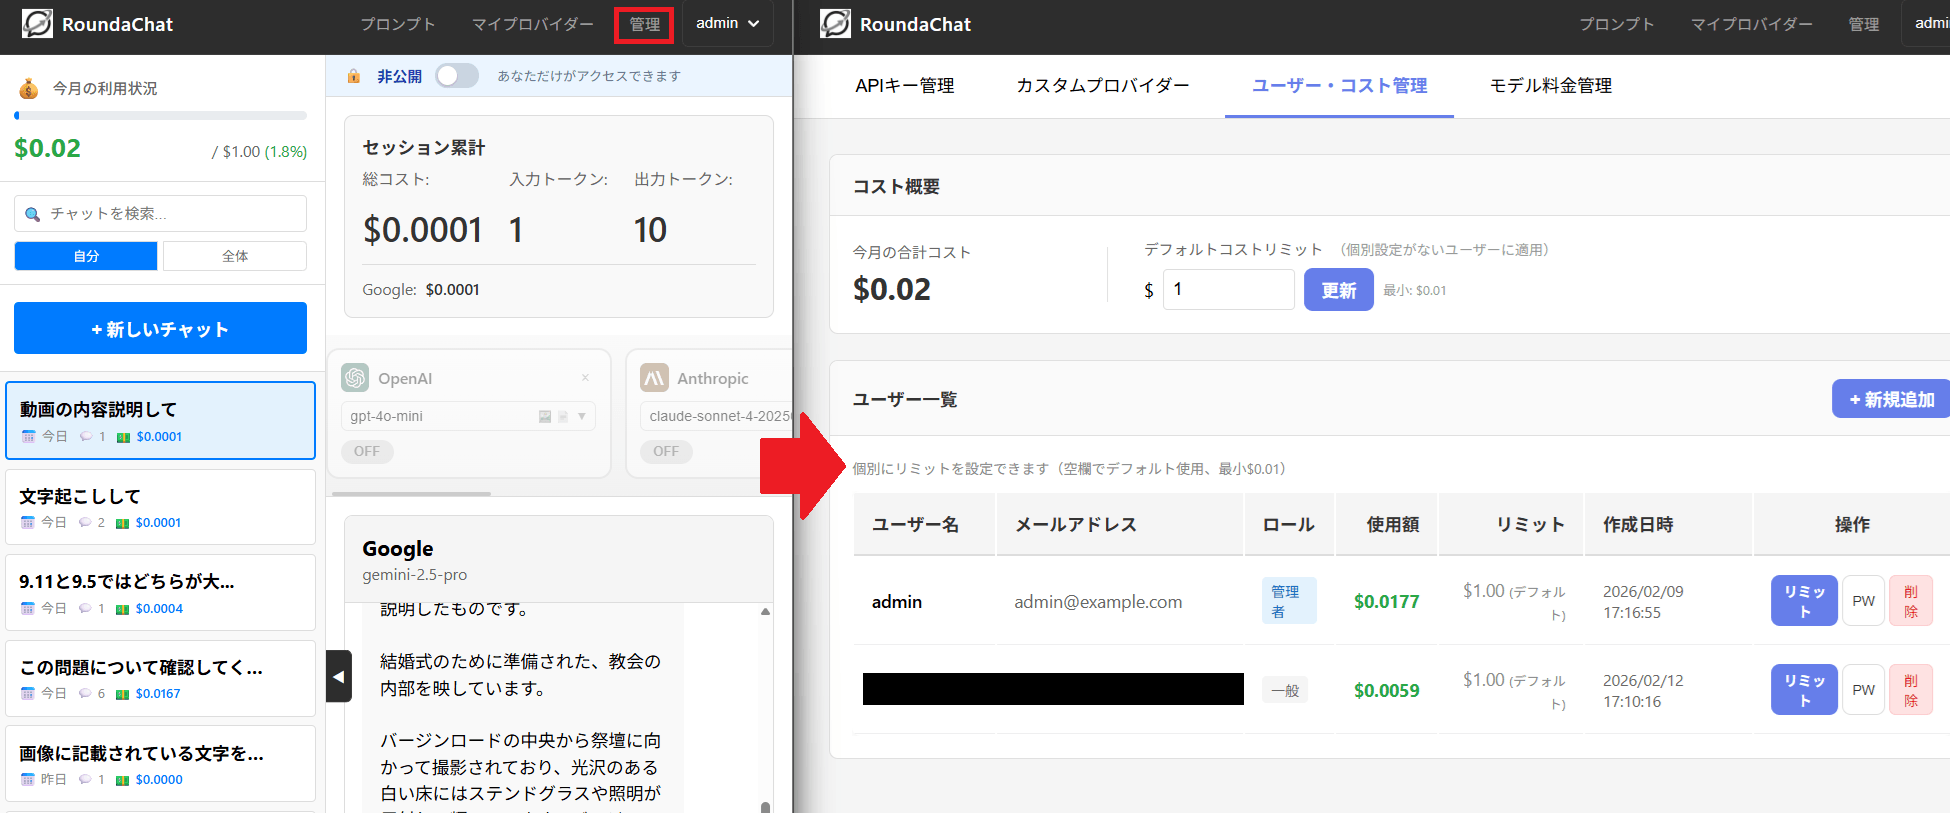Click the image-support icon in gpt-4o-mini field
The height and width of the screenshot is (813, 1950).
tap(545, 416)
